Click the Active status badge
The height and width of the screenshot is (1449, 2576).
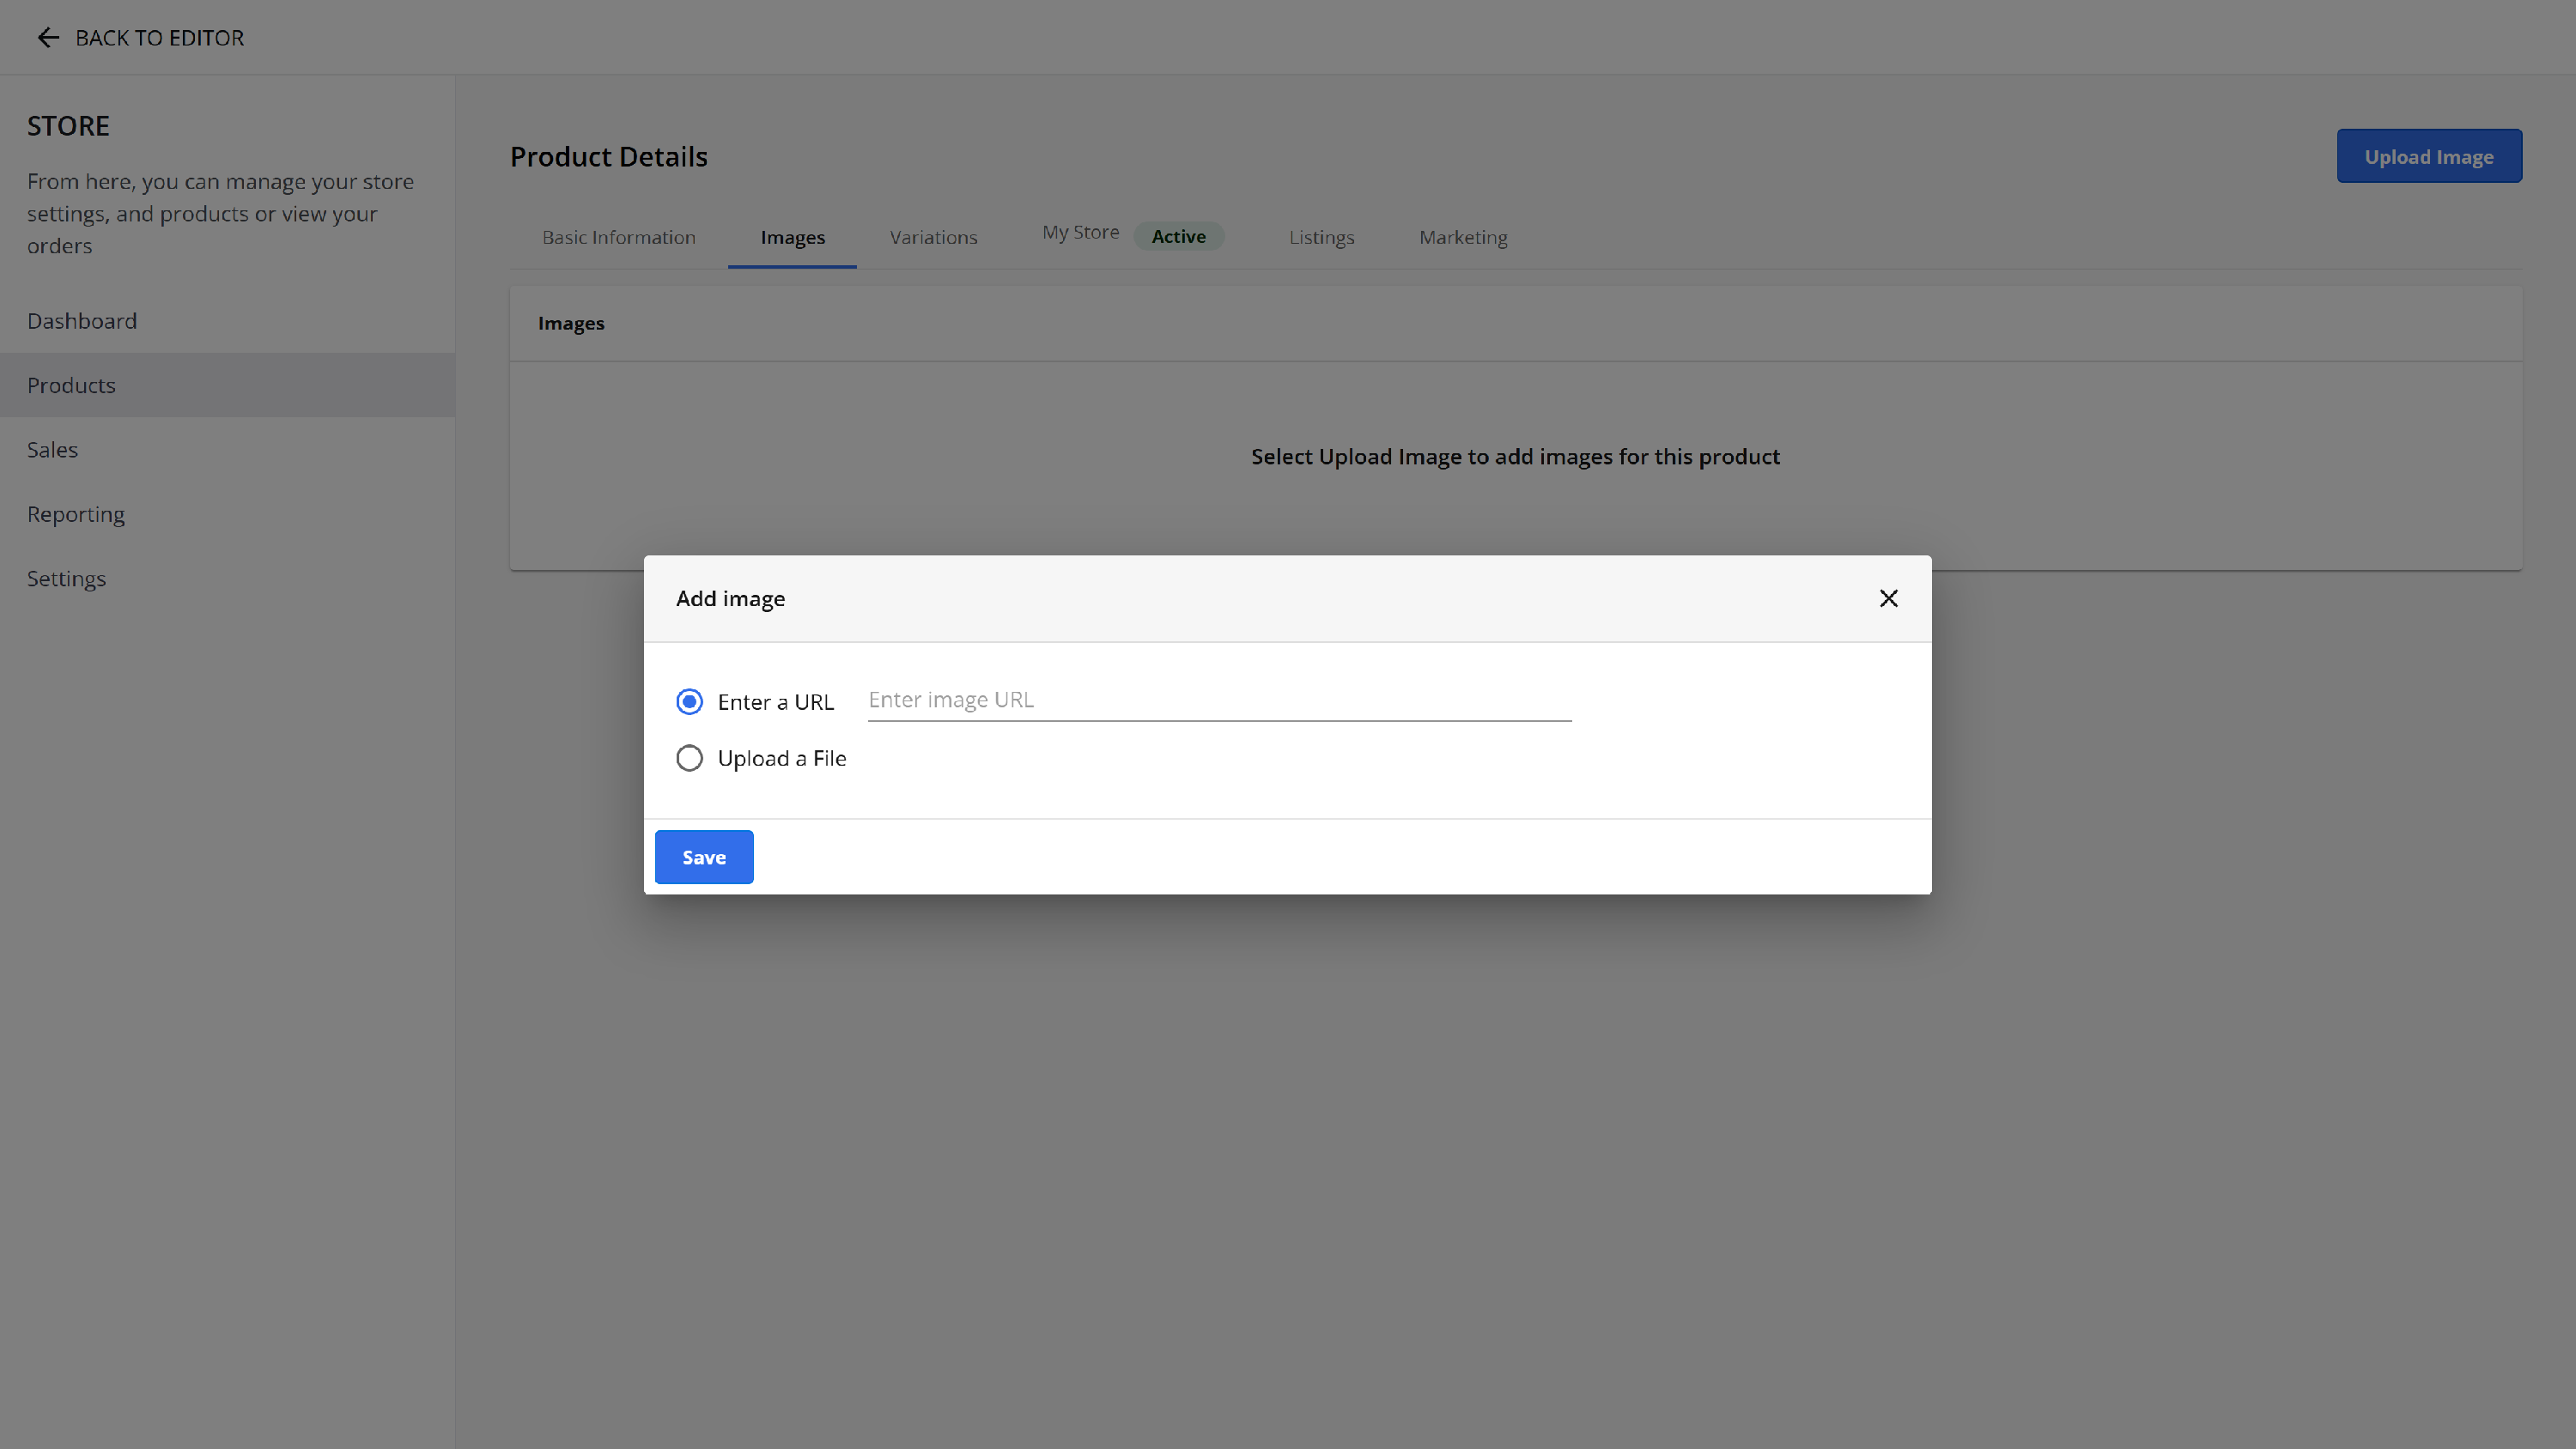pyautogui.click(x=1178, y=237)
